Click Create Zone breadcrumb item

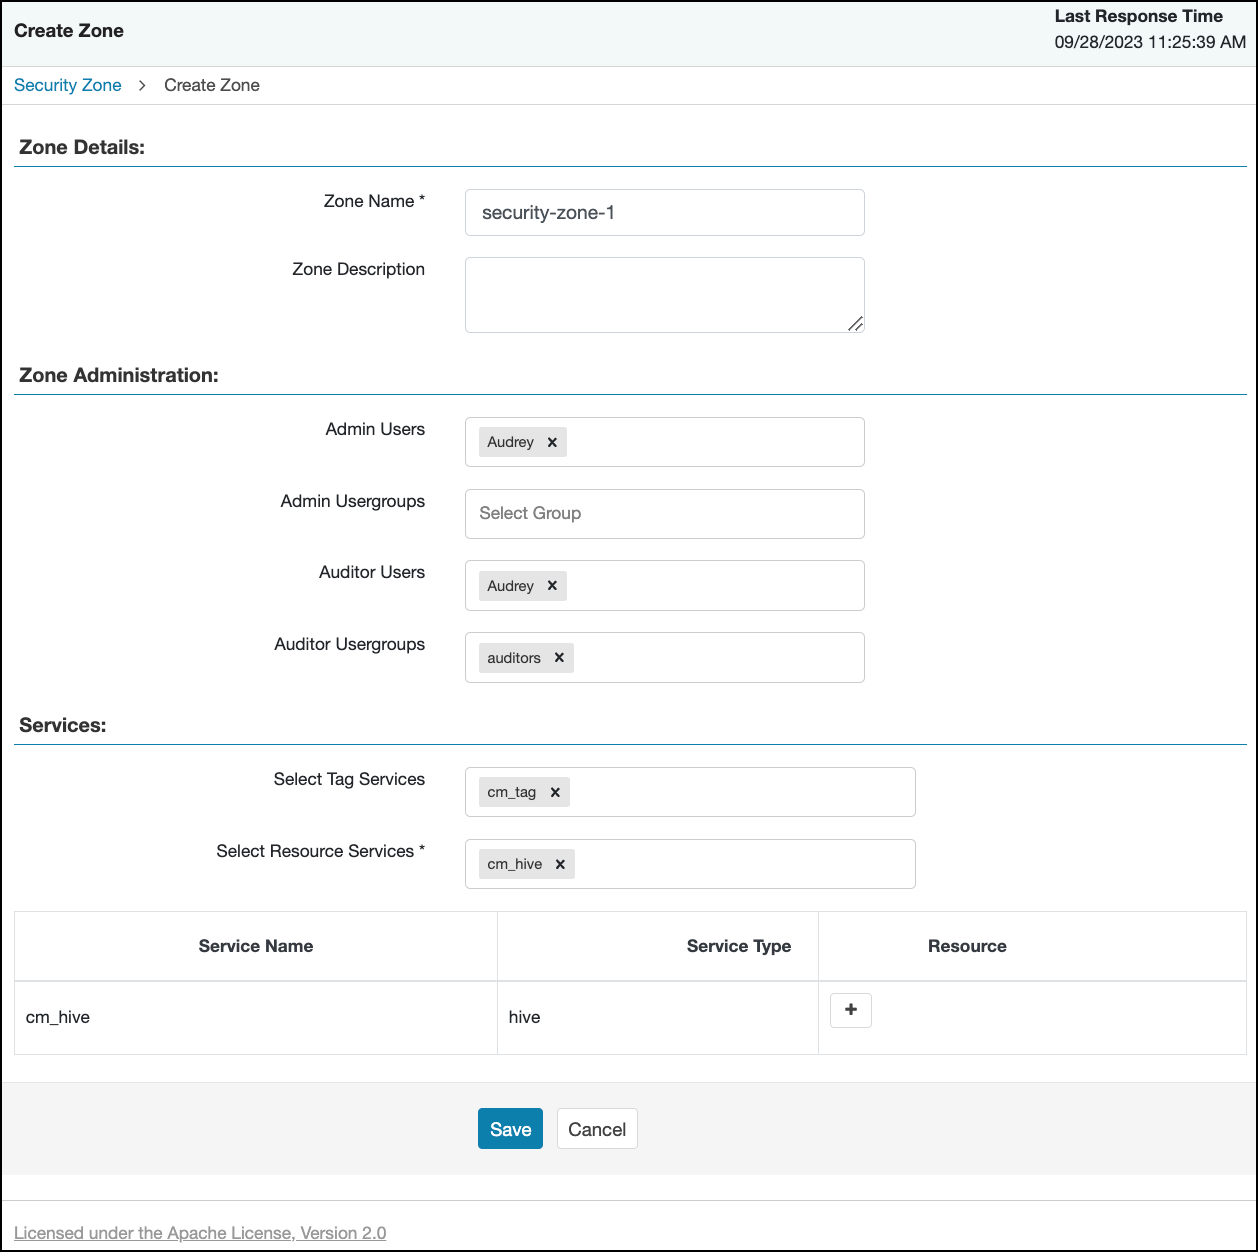pyautogui.click(x=212, y=85)
